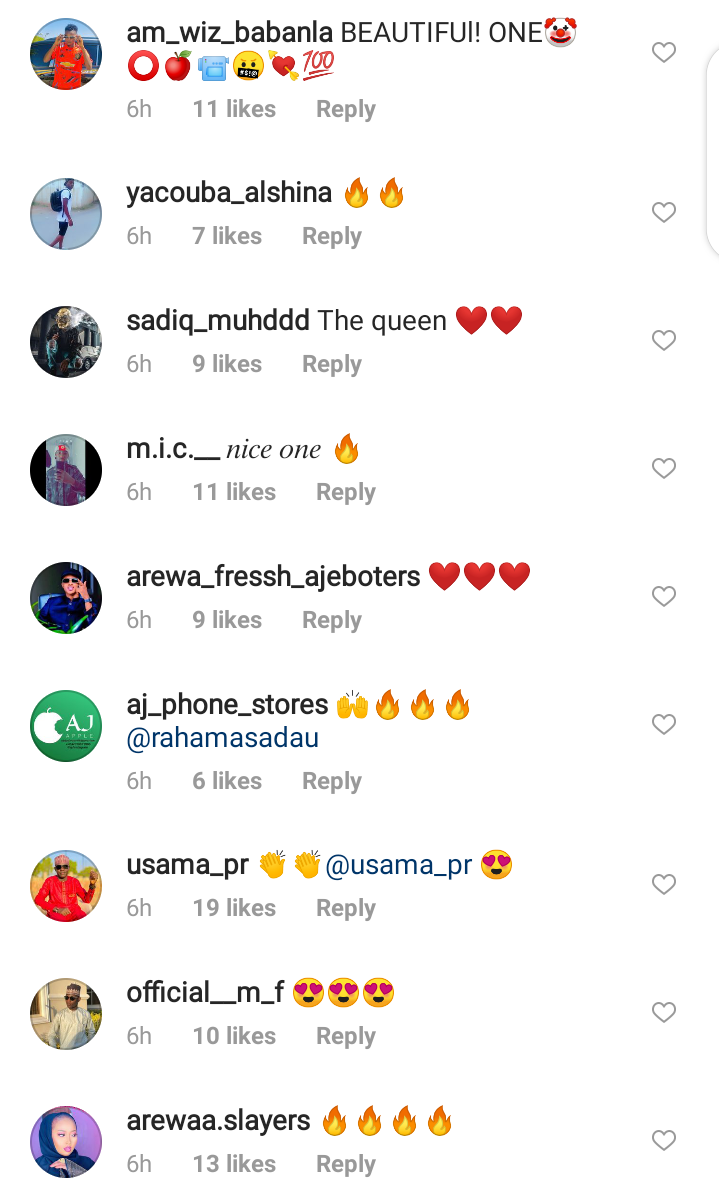Reply to the m.i.c.__ comment
Viewport: 719px width, 1182px height.
tap(345, 492)
